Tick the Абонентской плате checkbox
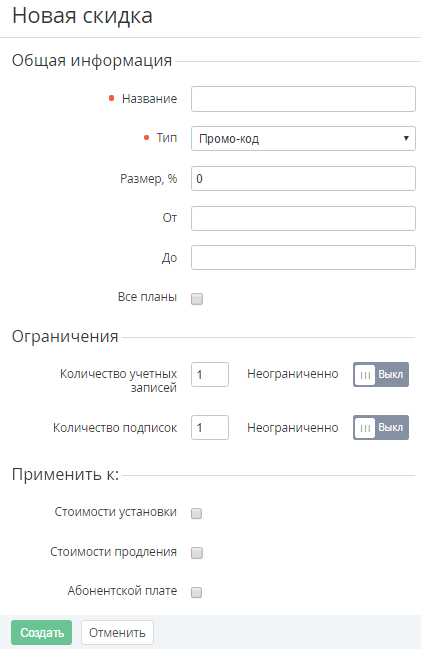This screenshot has height=651, width=424. tap(196, 592)
